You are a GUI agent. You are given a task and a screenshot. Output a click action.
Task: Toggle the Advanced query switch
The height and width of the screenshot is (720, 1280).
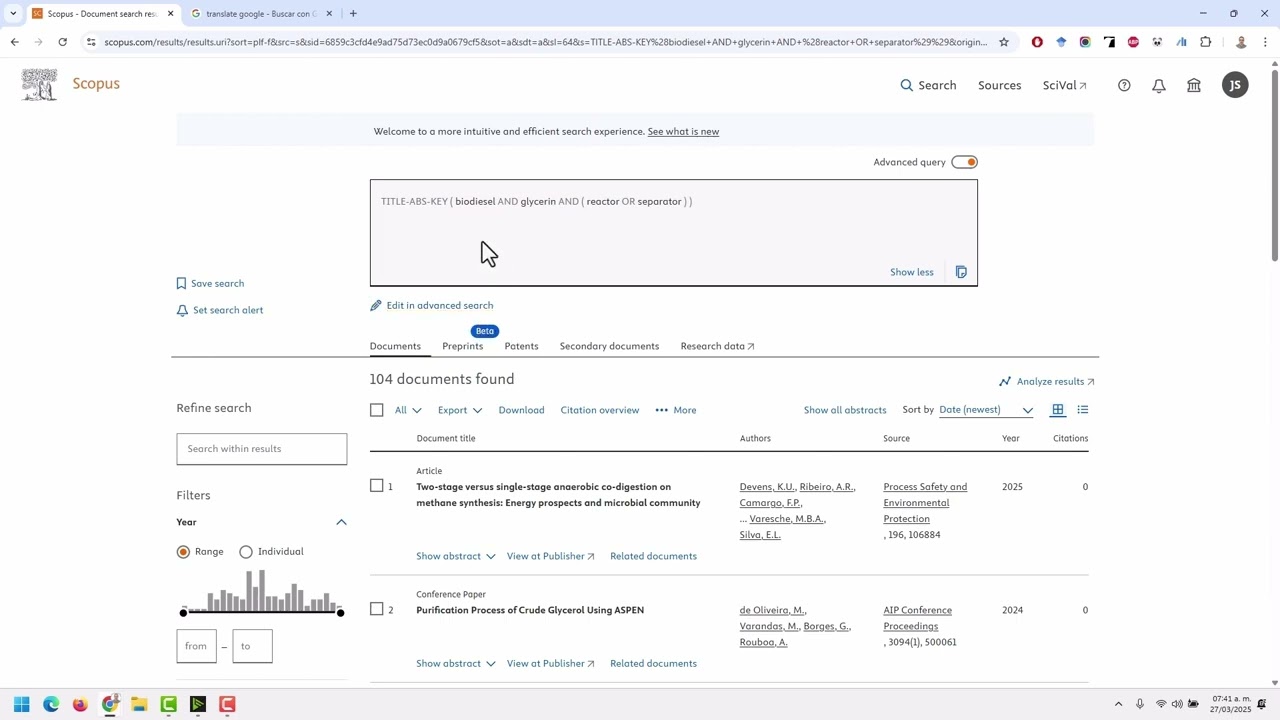tap(964, 162)
